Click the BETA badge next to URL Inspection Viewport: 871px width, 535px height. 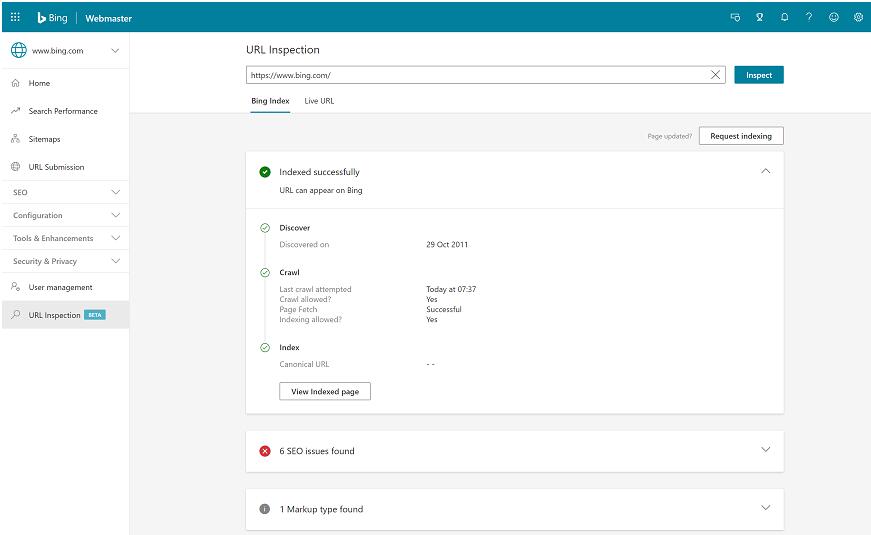tap(95, 315)
